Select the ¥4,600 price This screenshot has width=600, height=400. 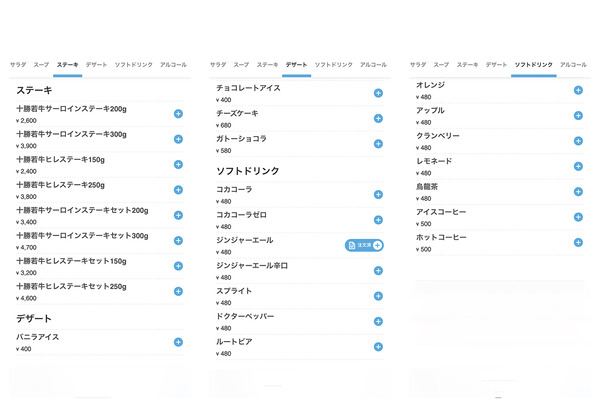26,298
